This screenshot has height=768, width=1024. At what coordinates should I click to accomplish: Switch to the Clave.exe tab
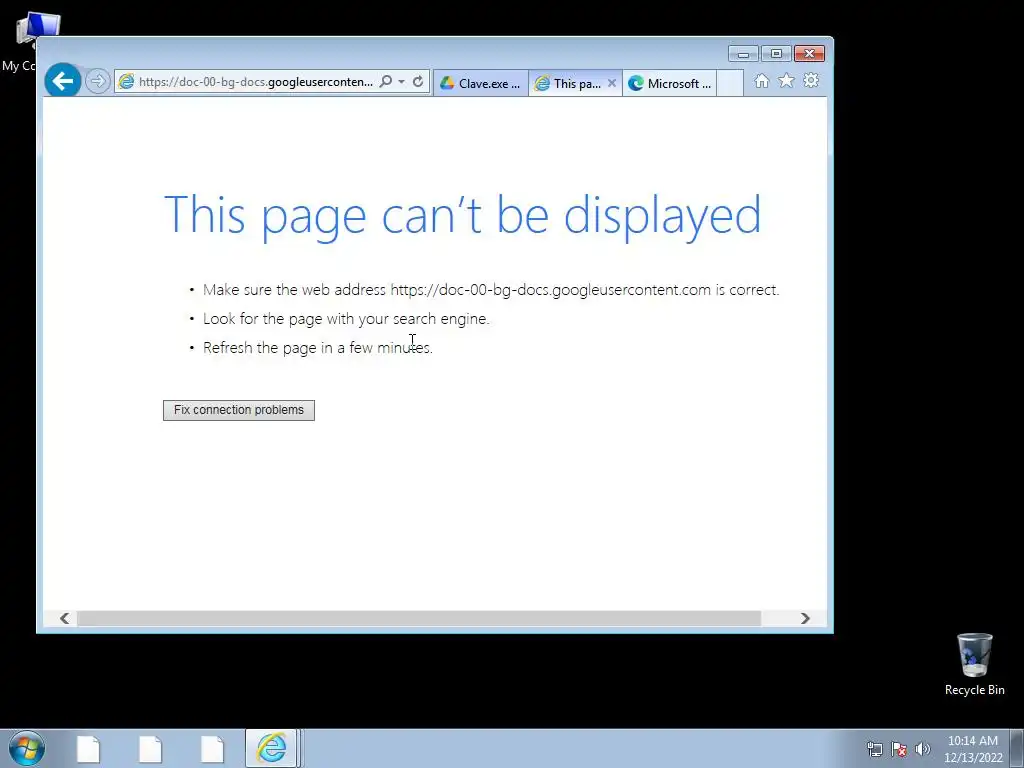pos(481,83)
